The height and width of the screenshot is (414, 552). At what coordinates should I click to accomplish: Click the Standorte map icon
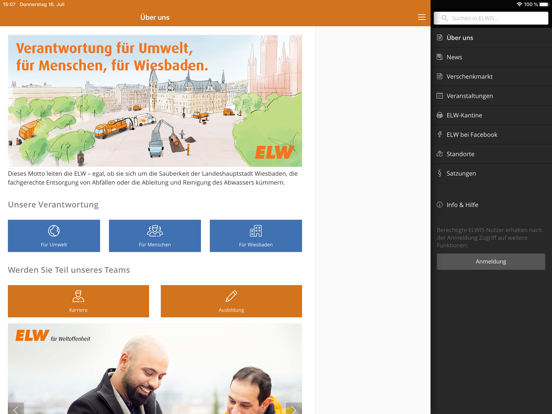[x=439, y=153]
